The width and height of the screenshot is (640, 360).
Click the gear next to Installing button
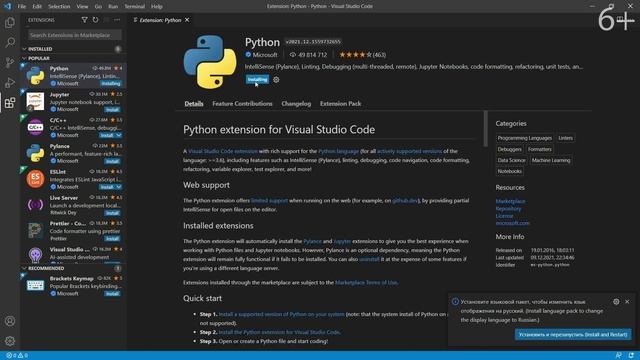click(x=276, y=80)
